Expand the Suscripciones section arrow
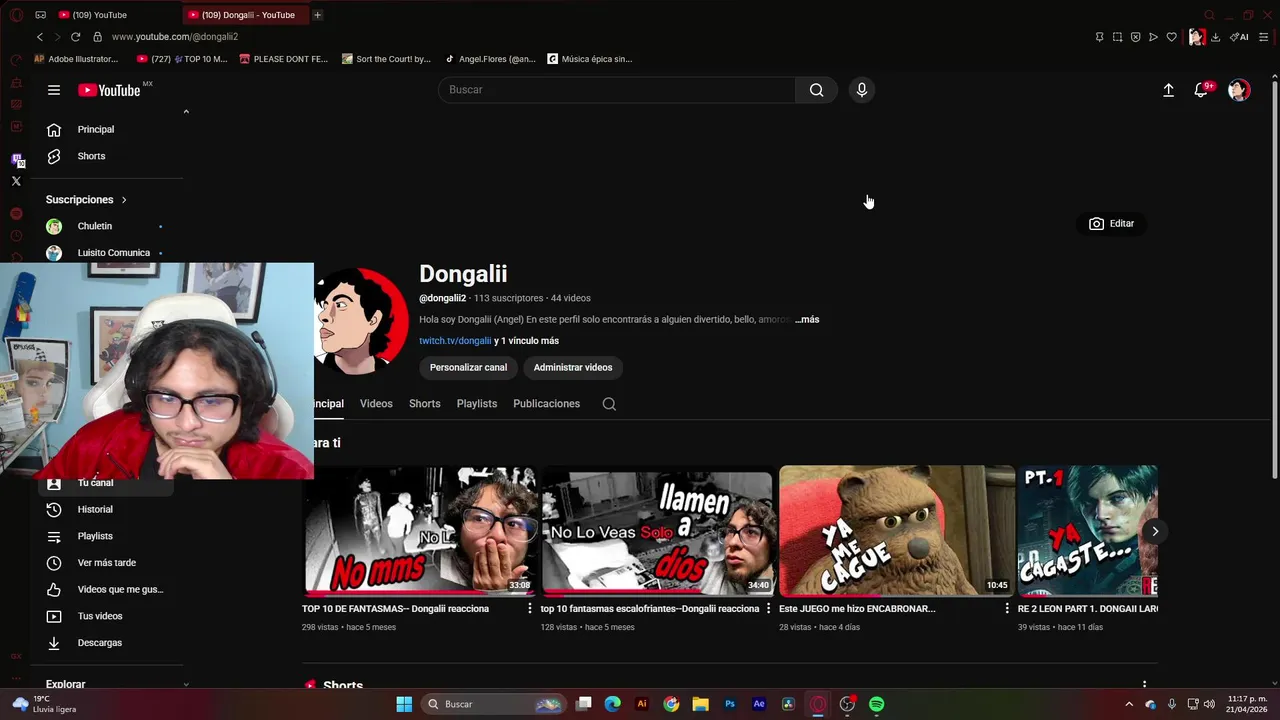The image size is (1280, 720). click(x=124, y=200)
